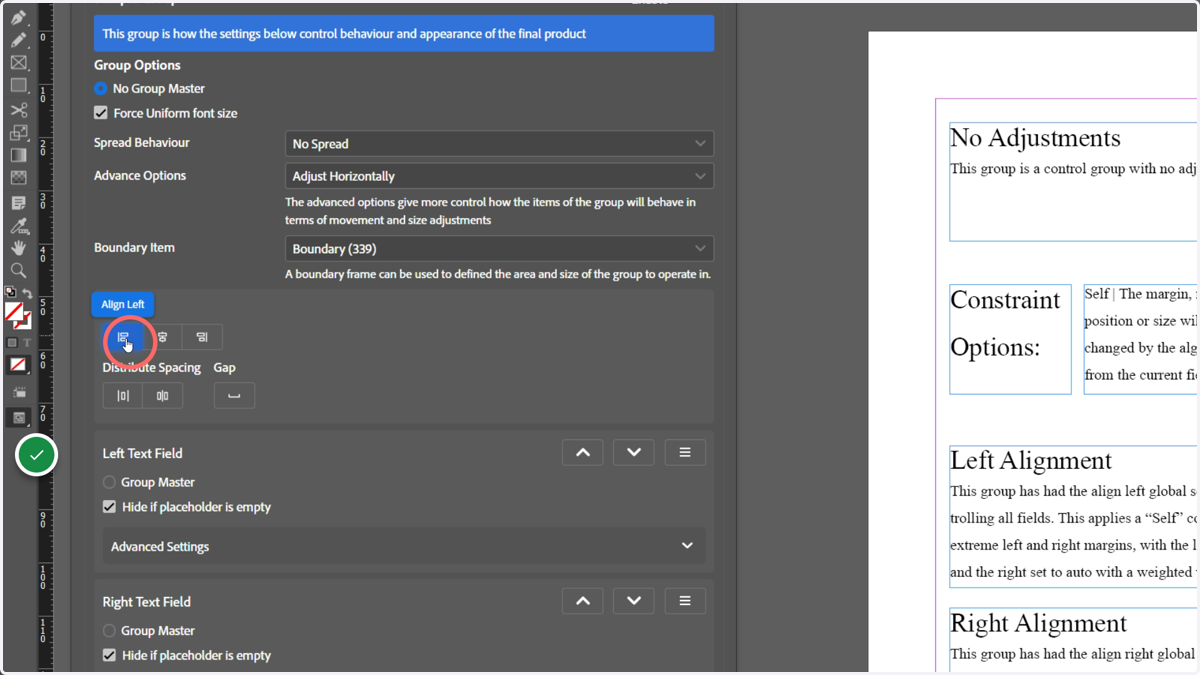Screen dimensions: 1200x675
Task: Toggle Force Uniform font size checkbox
Action: point(101,113)
